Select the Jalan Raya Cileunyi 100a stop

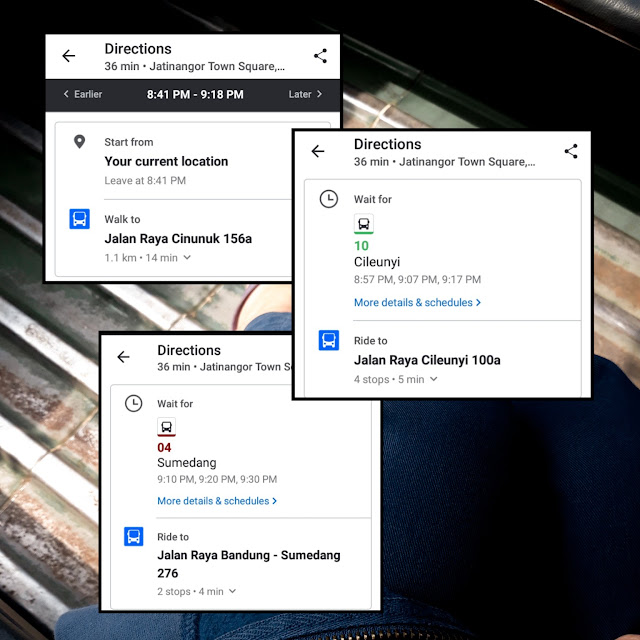[427, 360]
